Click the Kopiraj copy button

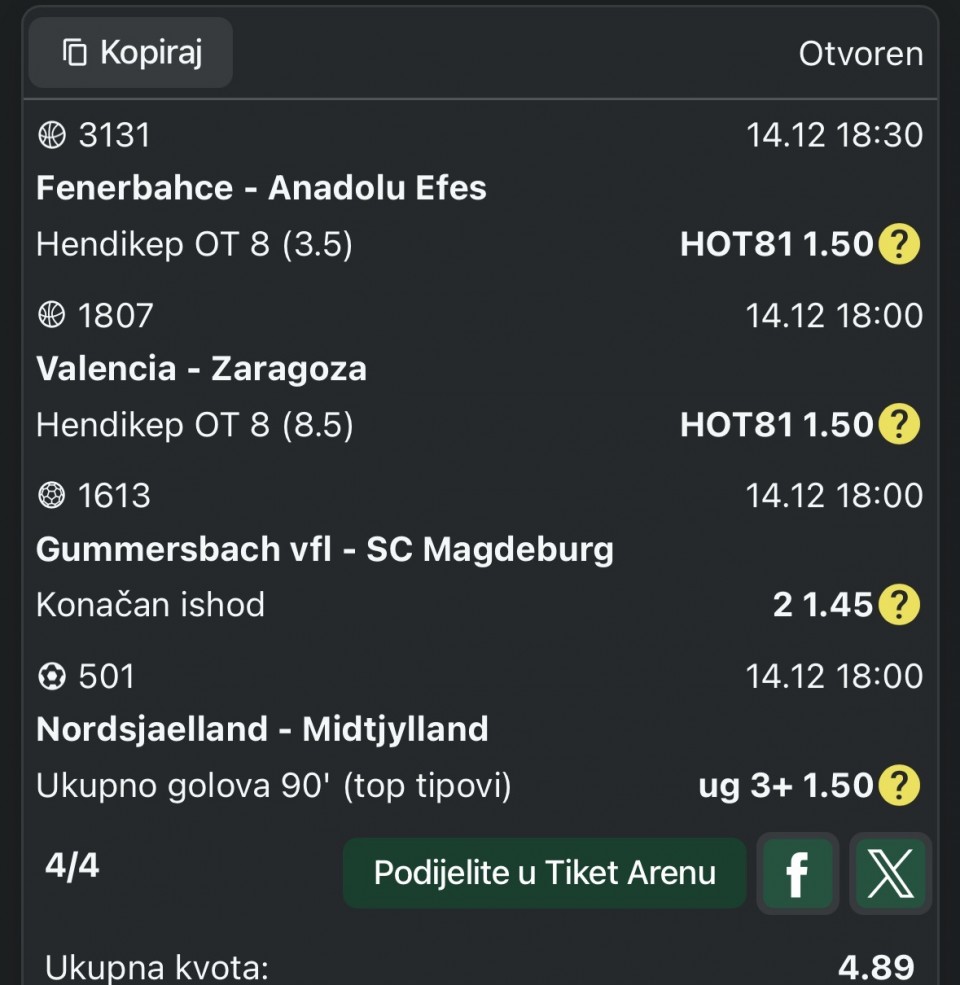coord(131,52)
